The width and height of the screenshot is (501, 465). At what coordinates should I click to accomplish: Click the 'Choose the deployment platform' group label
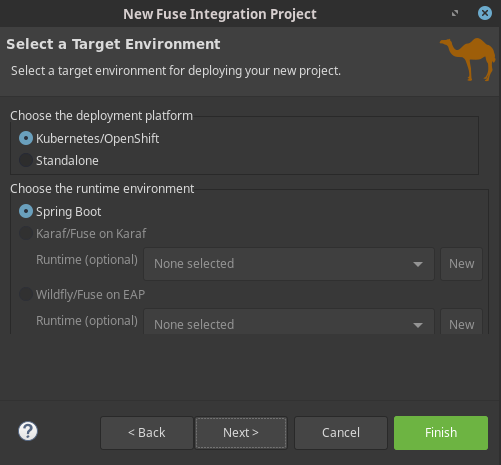point(101,116)
